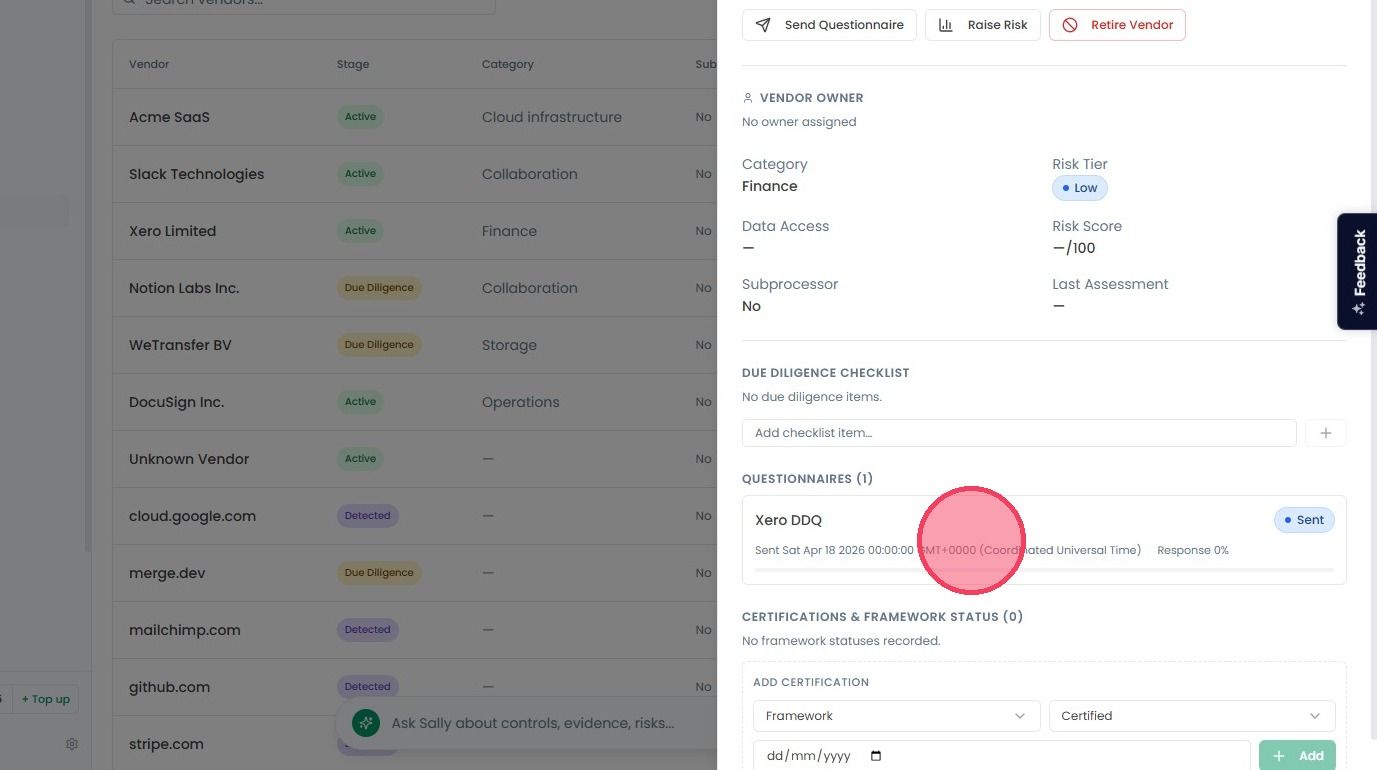Click the Response 0% label

coord(1193,550)
